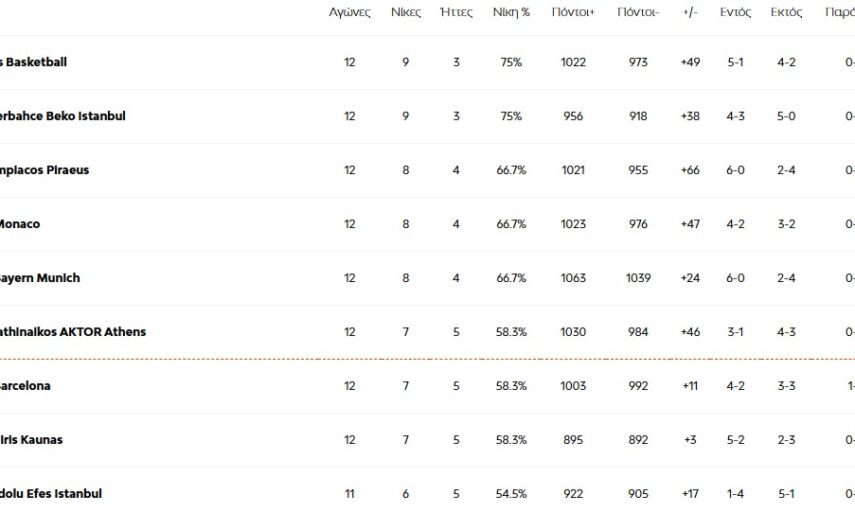This screenshot has height=513, width=855.
Task: Click the 54.5% win rate cell
Action: (x=511, y=494)
